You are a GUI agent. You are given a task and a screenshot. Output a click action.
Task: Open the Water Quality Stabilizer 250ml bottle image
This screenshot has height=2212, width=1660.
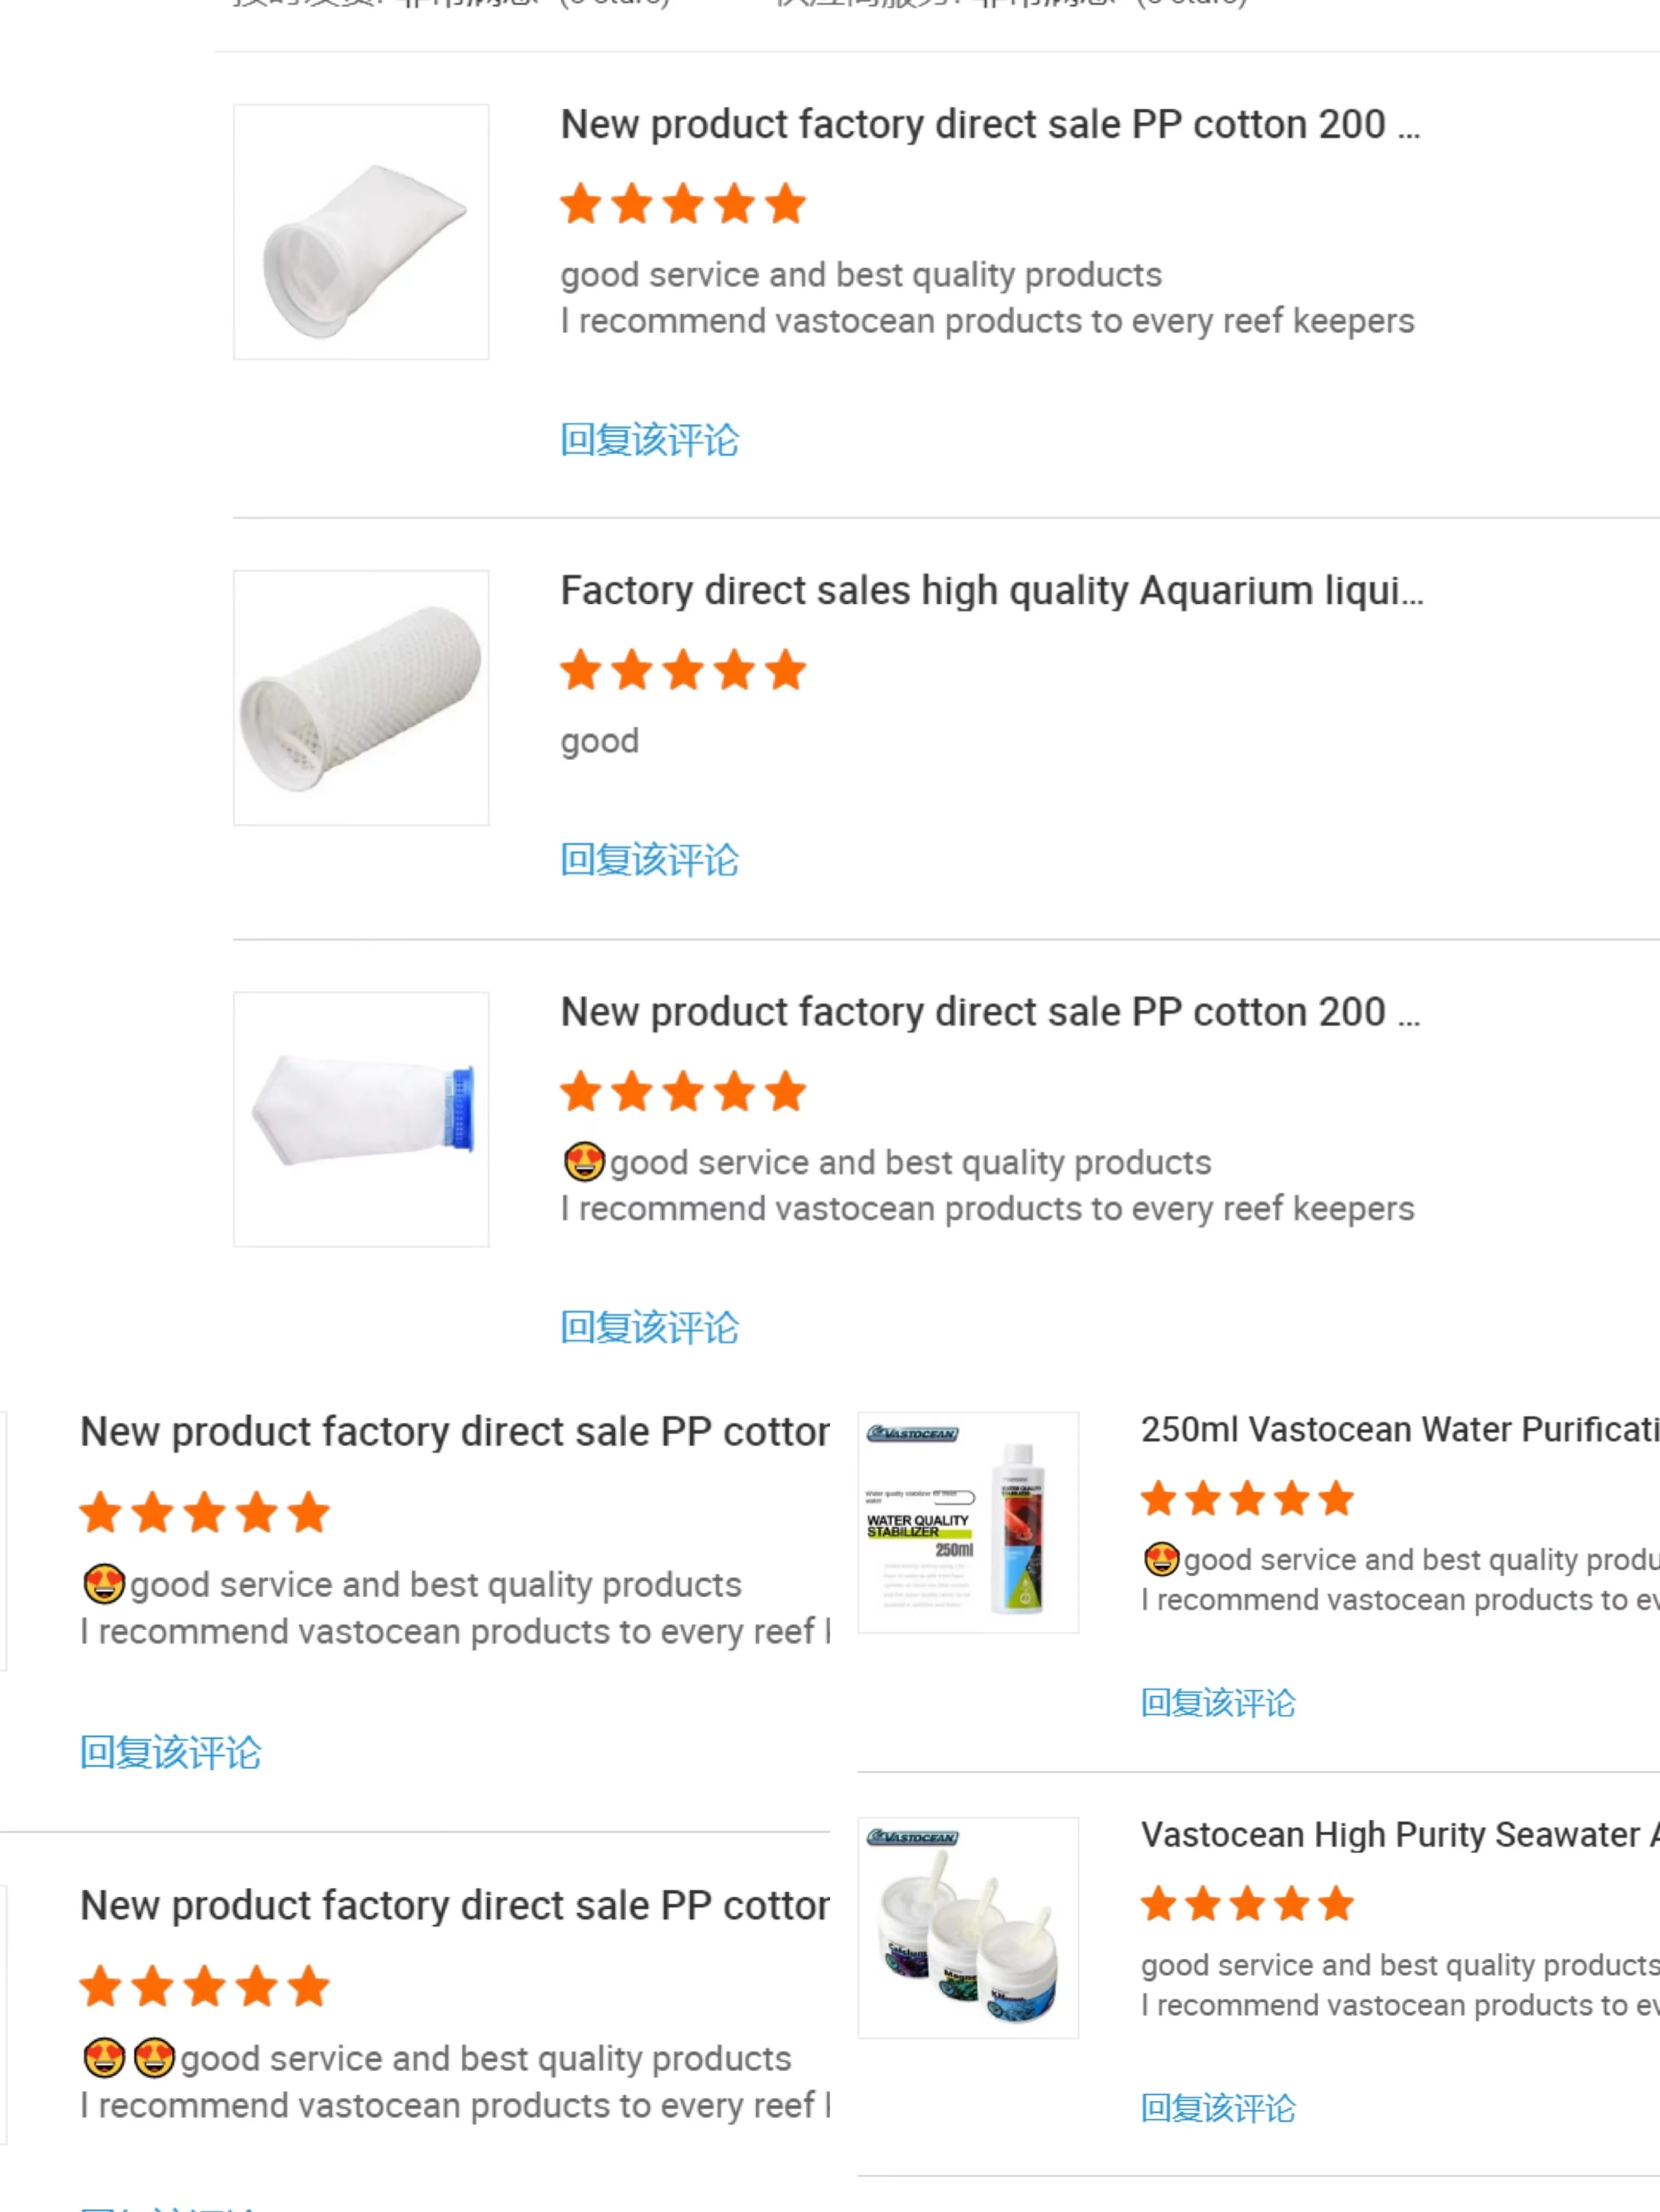[x=967, y=1522]
